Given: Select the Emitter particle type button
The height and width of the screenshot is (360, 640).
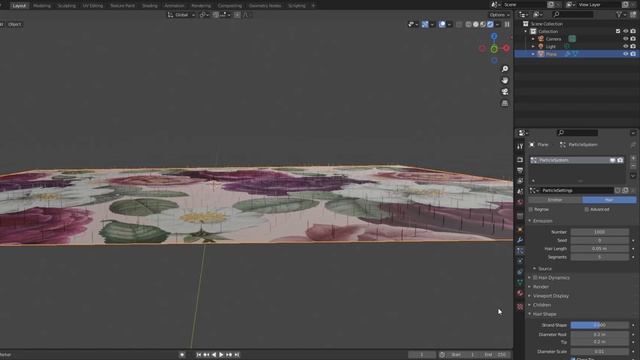Looking at the screenshot, I should 555,200.
